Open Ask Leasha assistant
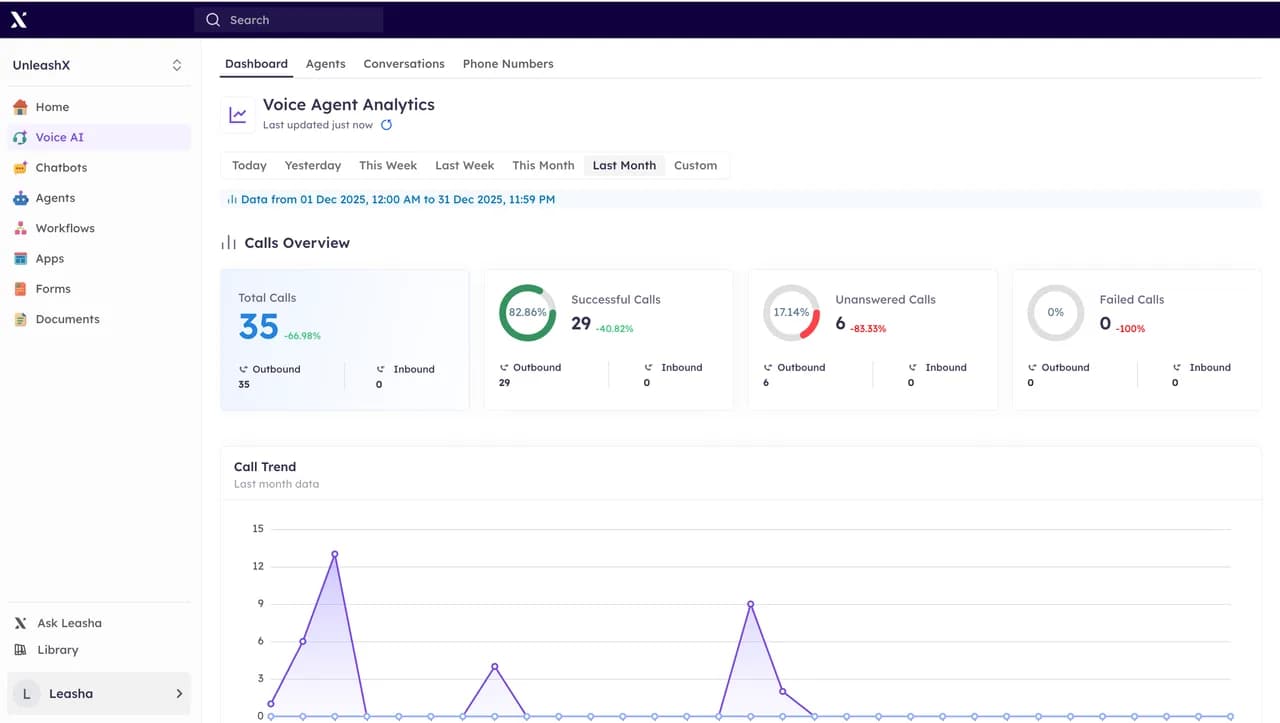Viewport: 1280px width, 723px height. tap(69, 623)
